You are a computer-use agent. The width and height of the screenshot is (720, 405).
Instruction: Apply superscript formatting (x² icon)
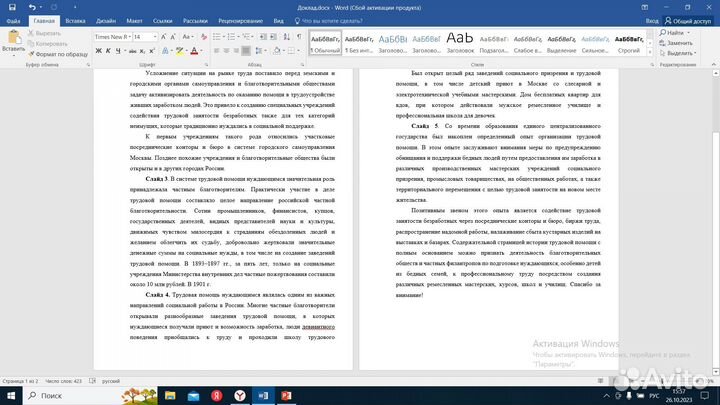click(x=152, y=51)
